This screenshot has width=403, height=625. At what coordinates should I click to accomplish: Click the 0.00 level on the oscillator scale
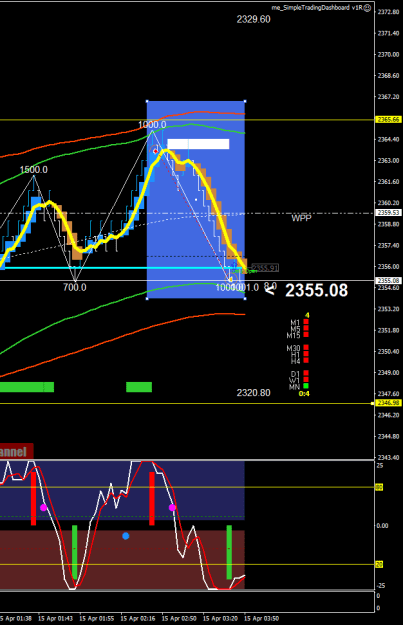click(x=382, y=526)
